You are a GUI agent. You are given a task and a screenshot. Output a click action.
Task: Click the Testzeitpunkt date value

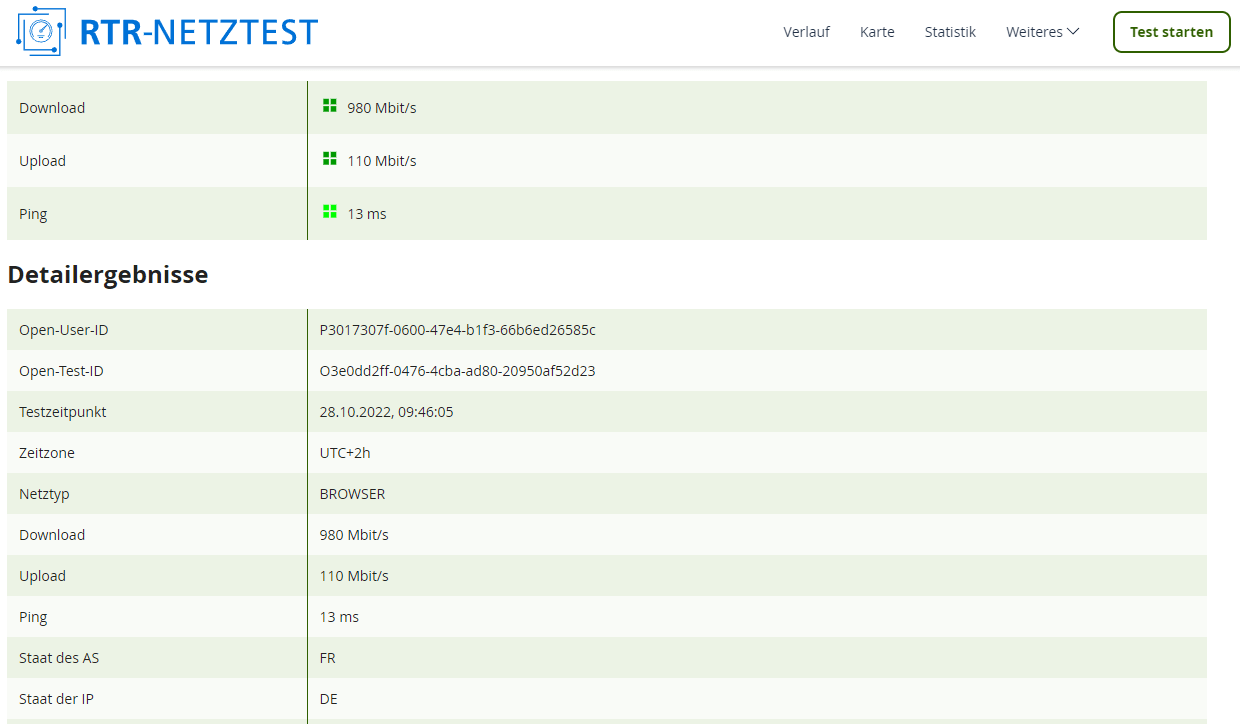coord(386,412)
